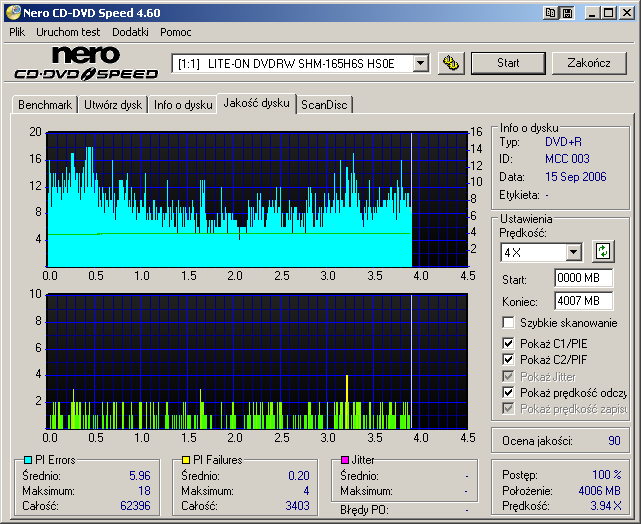Image resolution: width=641 pixels, height=524 pixels.
Task: Click the Nero disc icon in title bar
Action: tap(13, 13)
